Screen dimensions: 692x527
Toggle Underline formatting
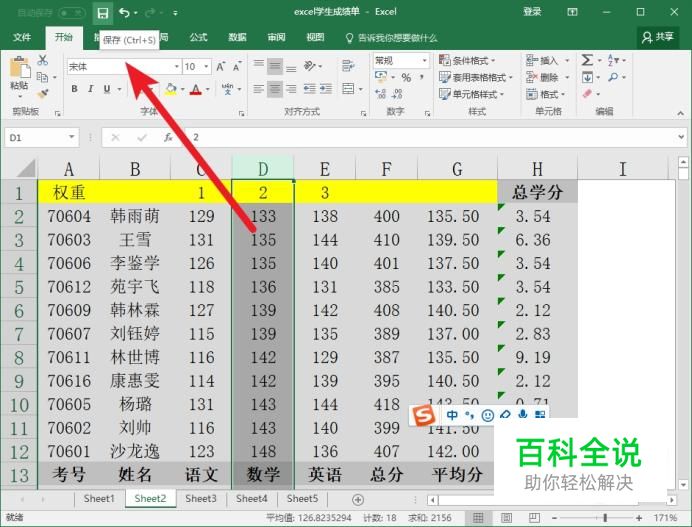[107, 89]
